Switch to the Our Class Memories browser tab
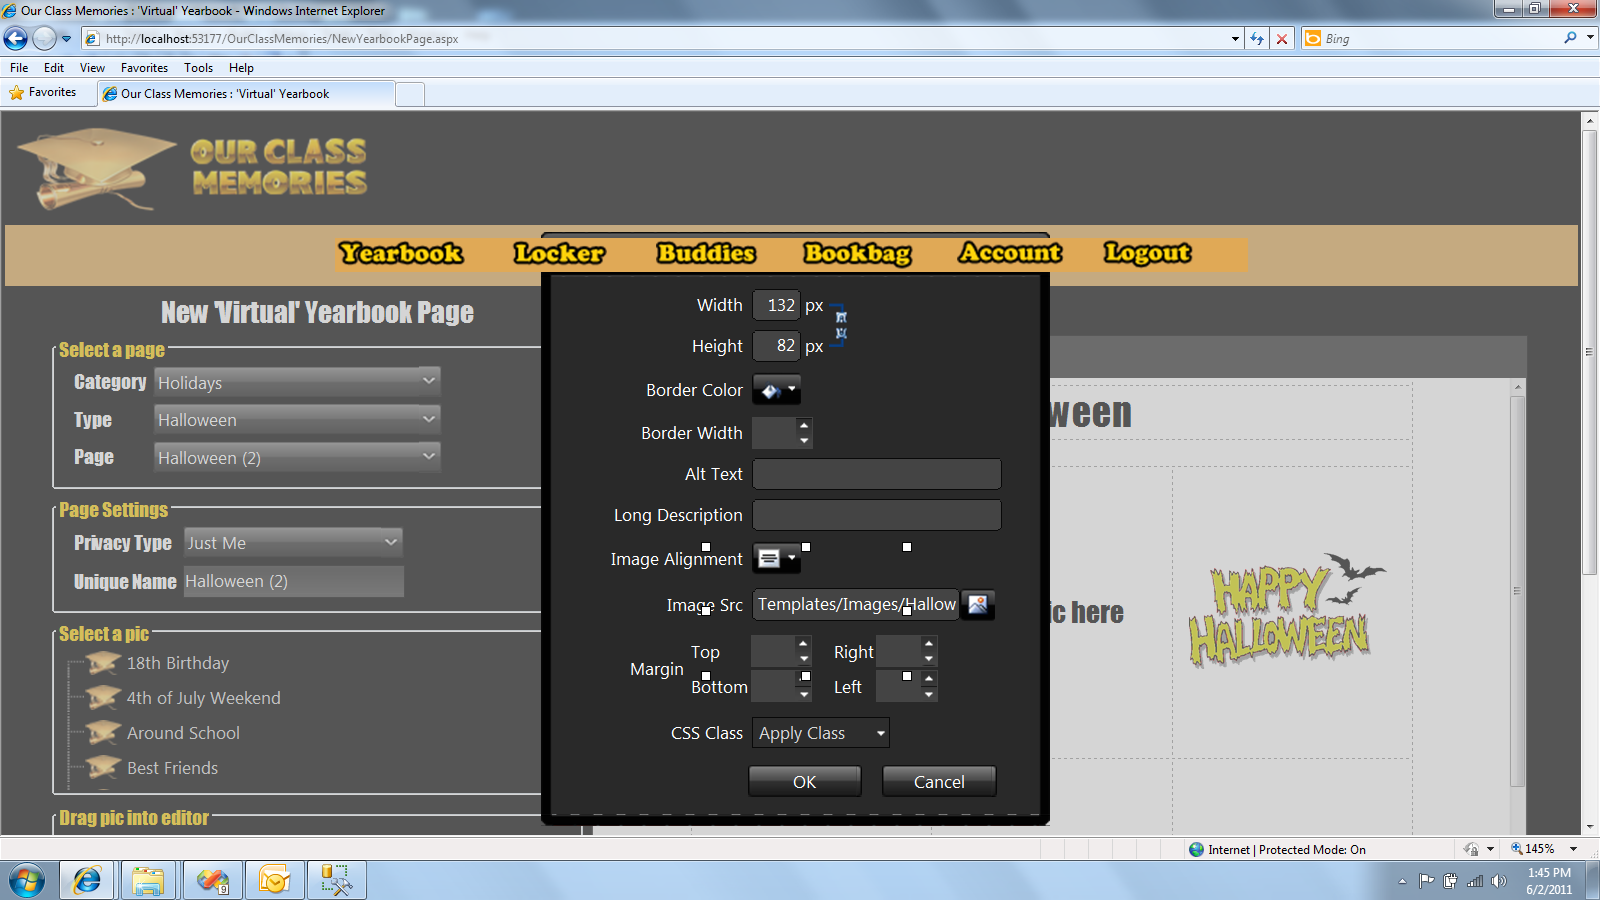1600x900 pixels. (246, 94)
